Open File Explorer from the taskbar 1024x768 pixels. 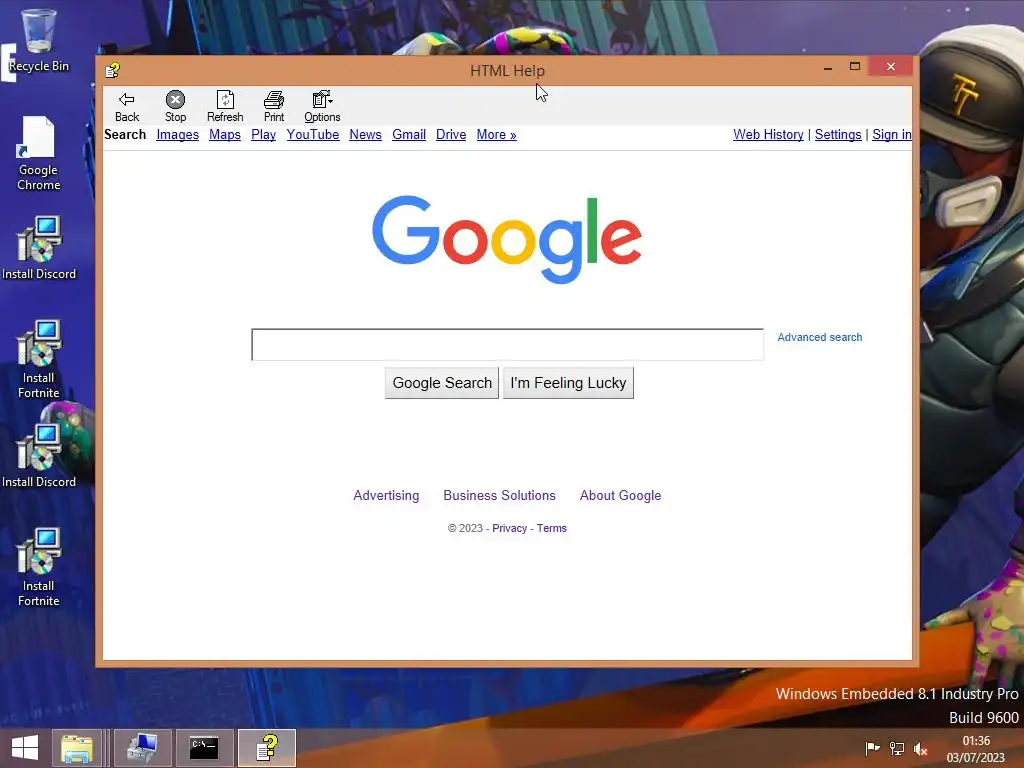coord(77,748)
